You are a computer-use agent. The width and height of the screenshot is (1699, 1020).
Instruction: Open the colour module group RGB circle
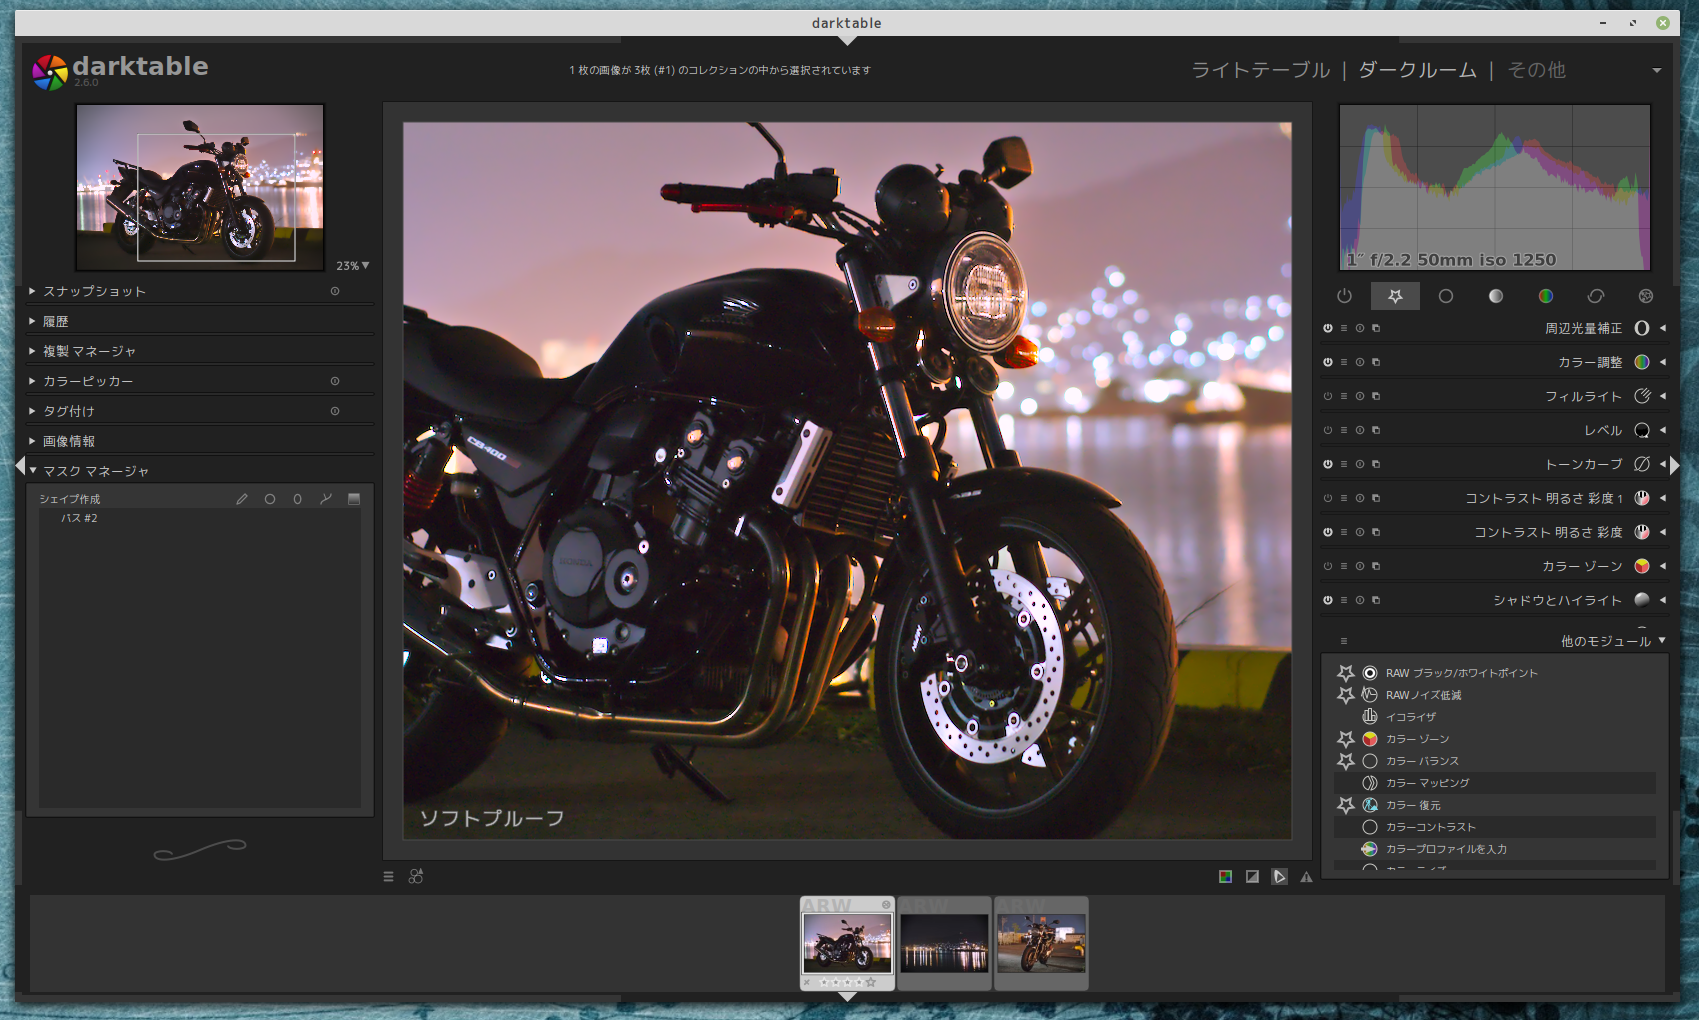1545,296
